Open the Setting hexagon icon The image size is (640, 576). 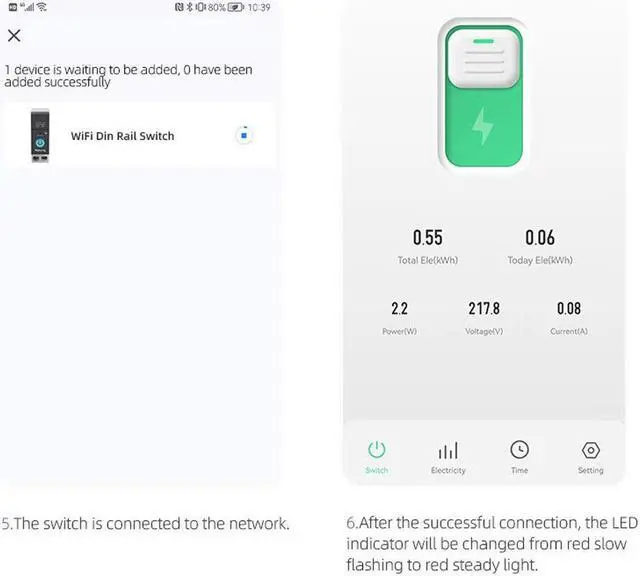coord(590,450)
